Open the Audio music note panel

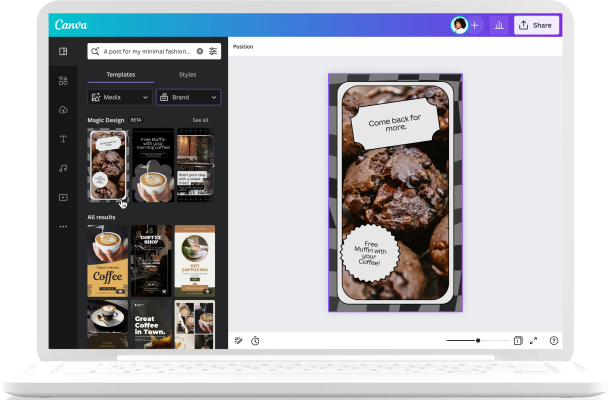(63, 168)
